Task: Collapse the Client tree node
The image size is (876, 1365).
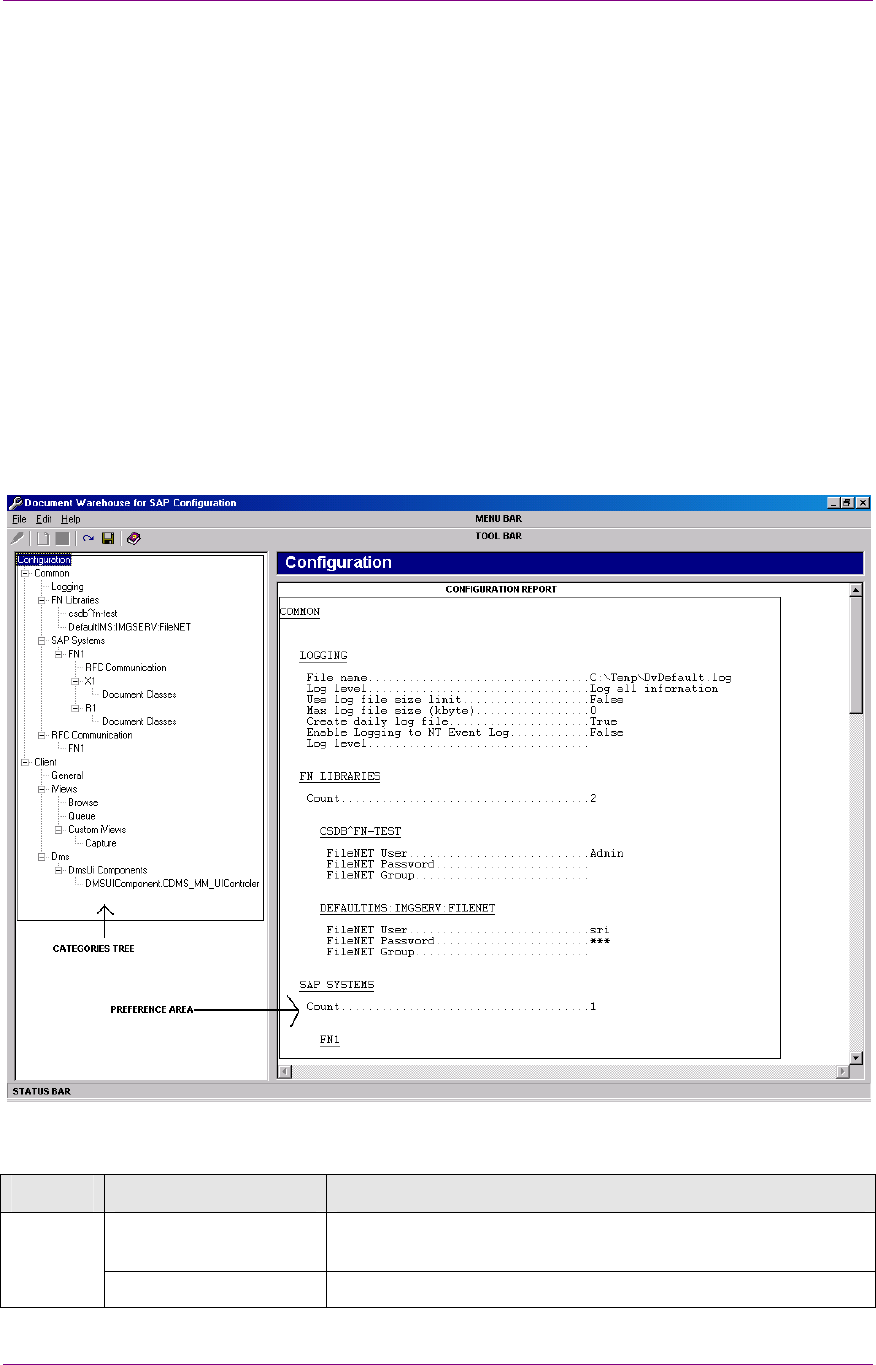Action: tap(25, 762)
